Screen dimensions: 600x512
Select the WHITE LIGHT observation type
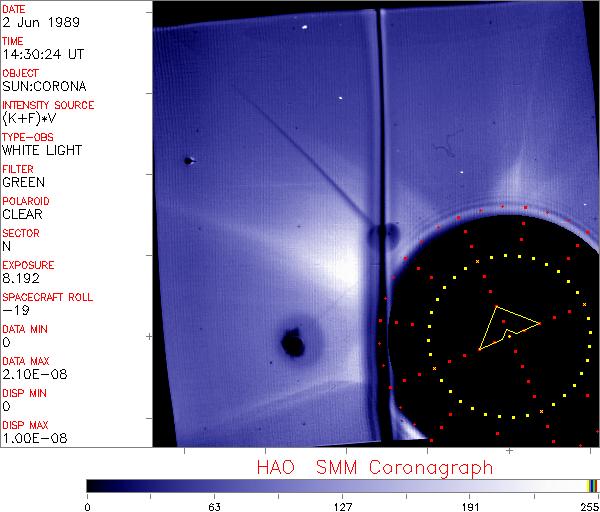click(42, 150)
